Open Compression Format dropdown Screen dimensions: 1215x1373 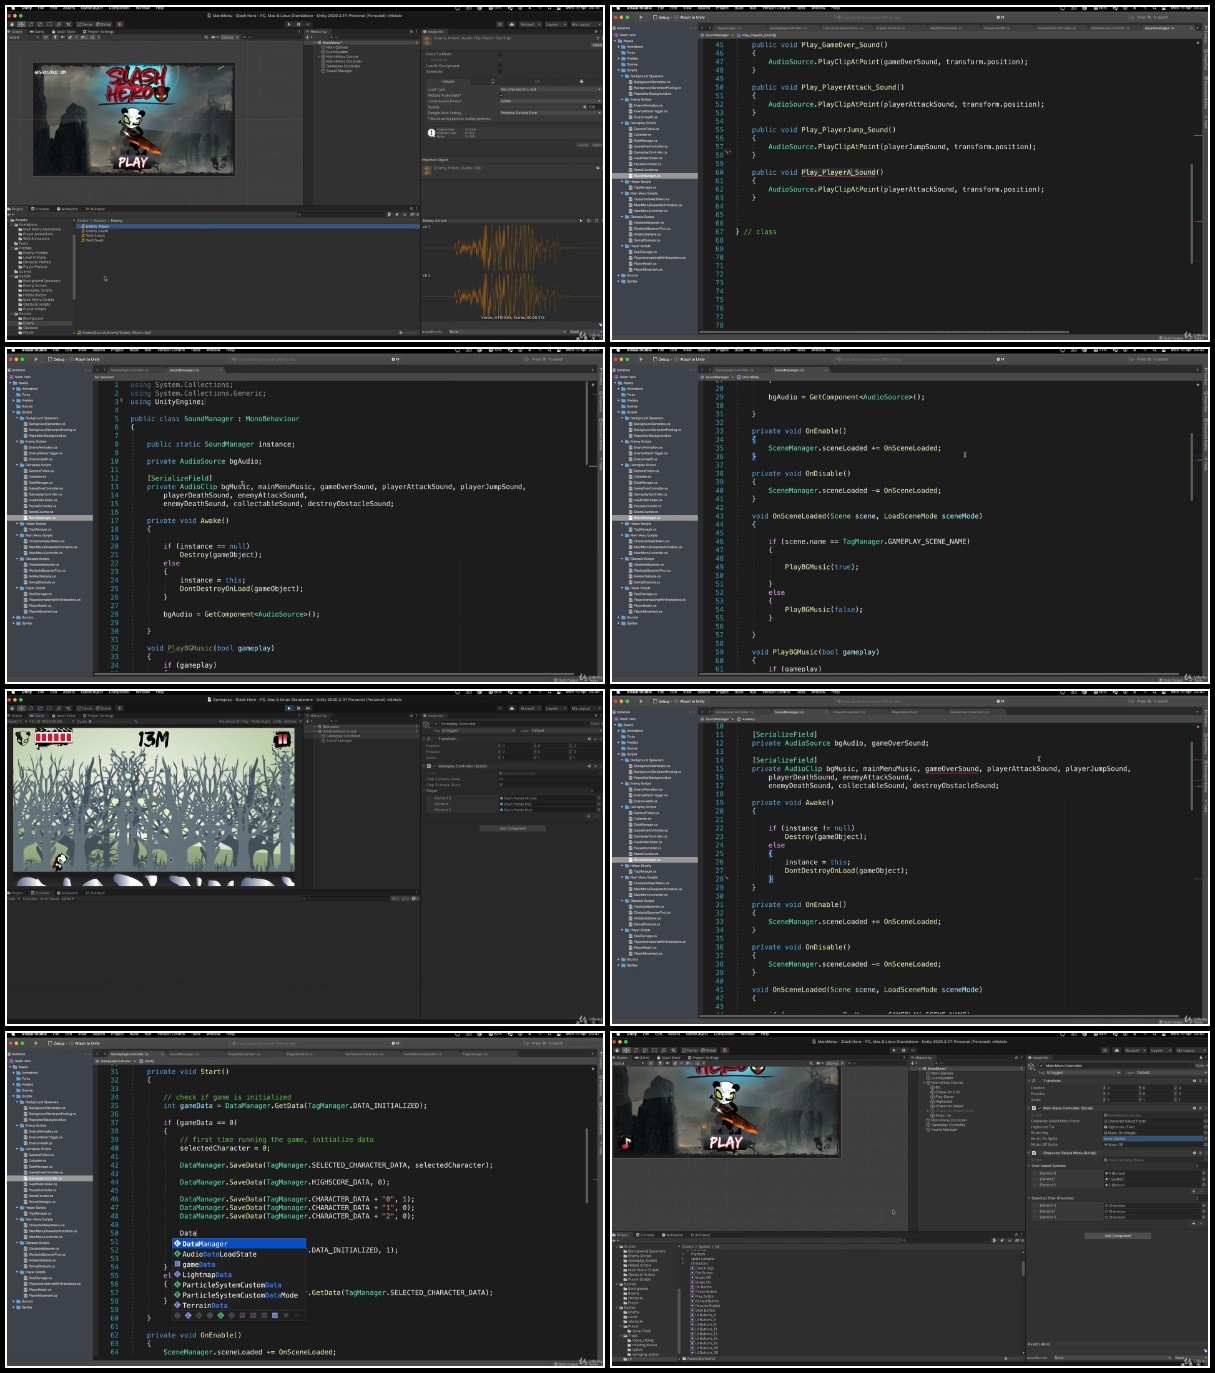click(550, 101)
